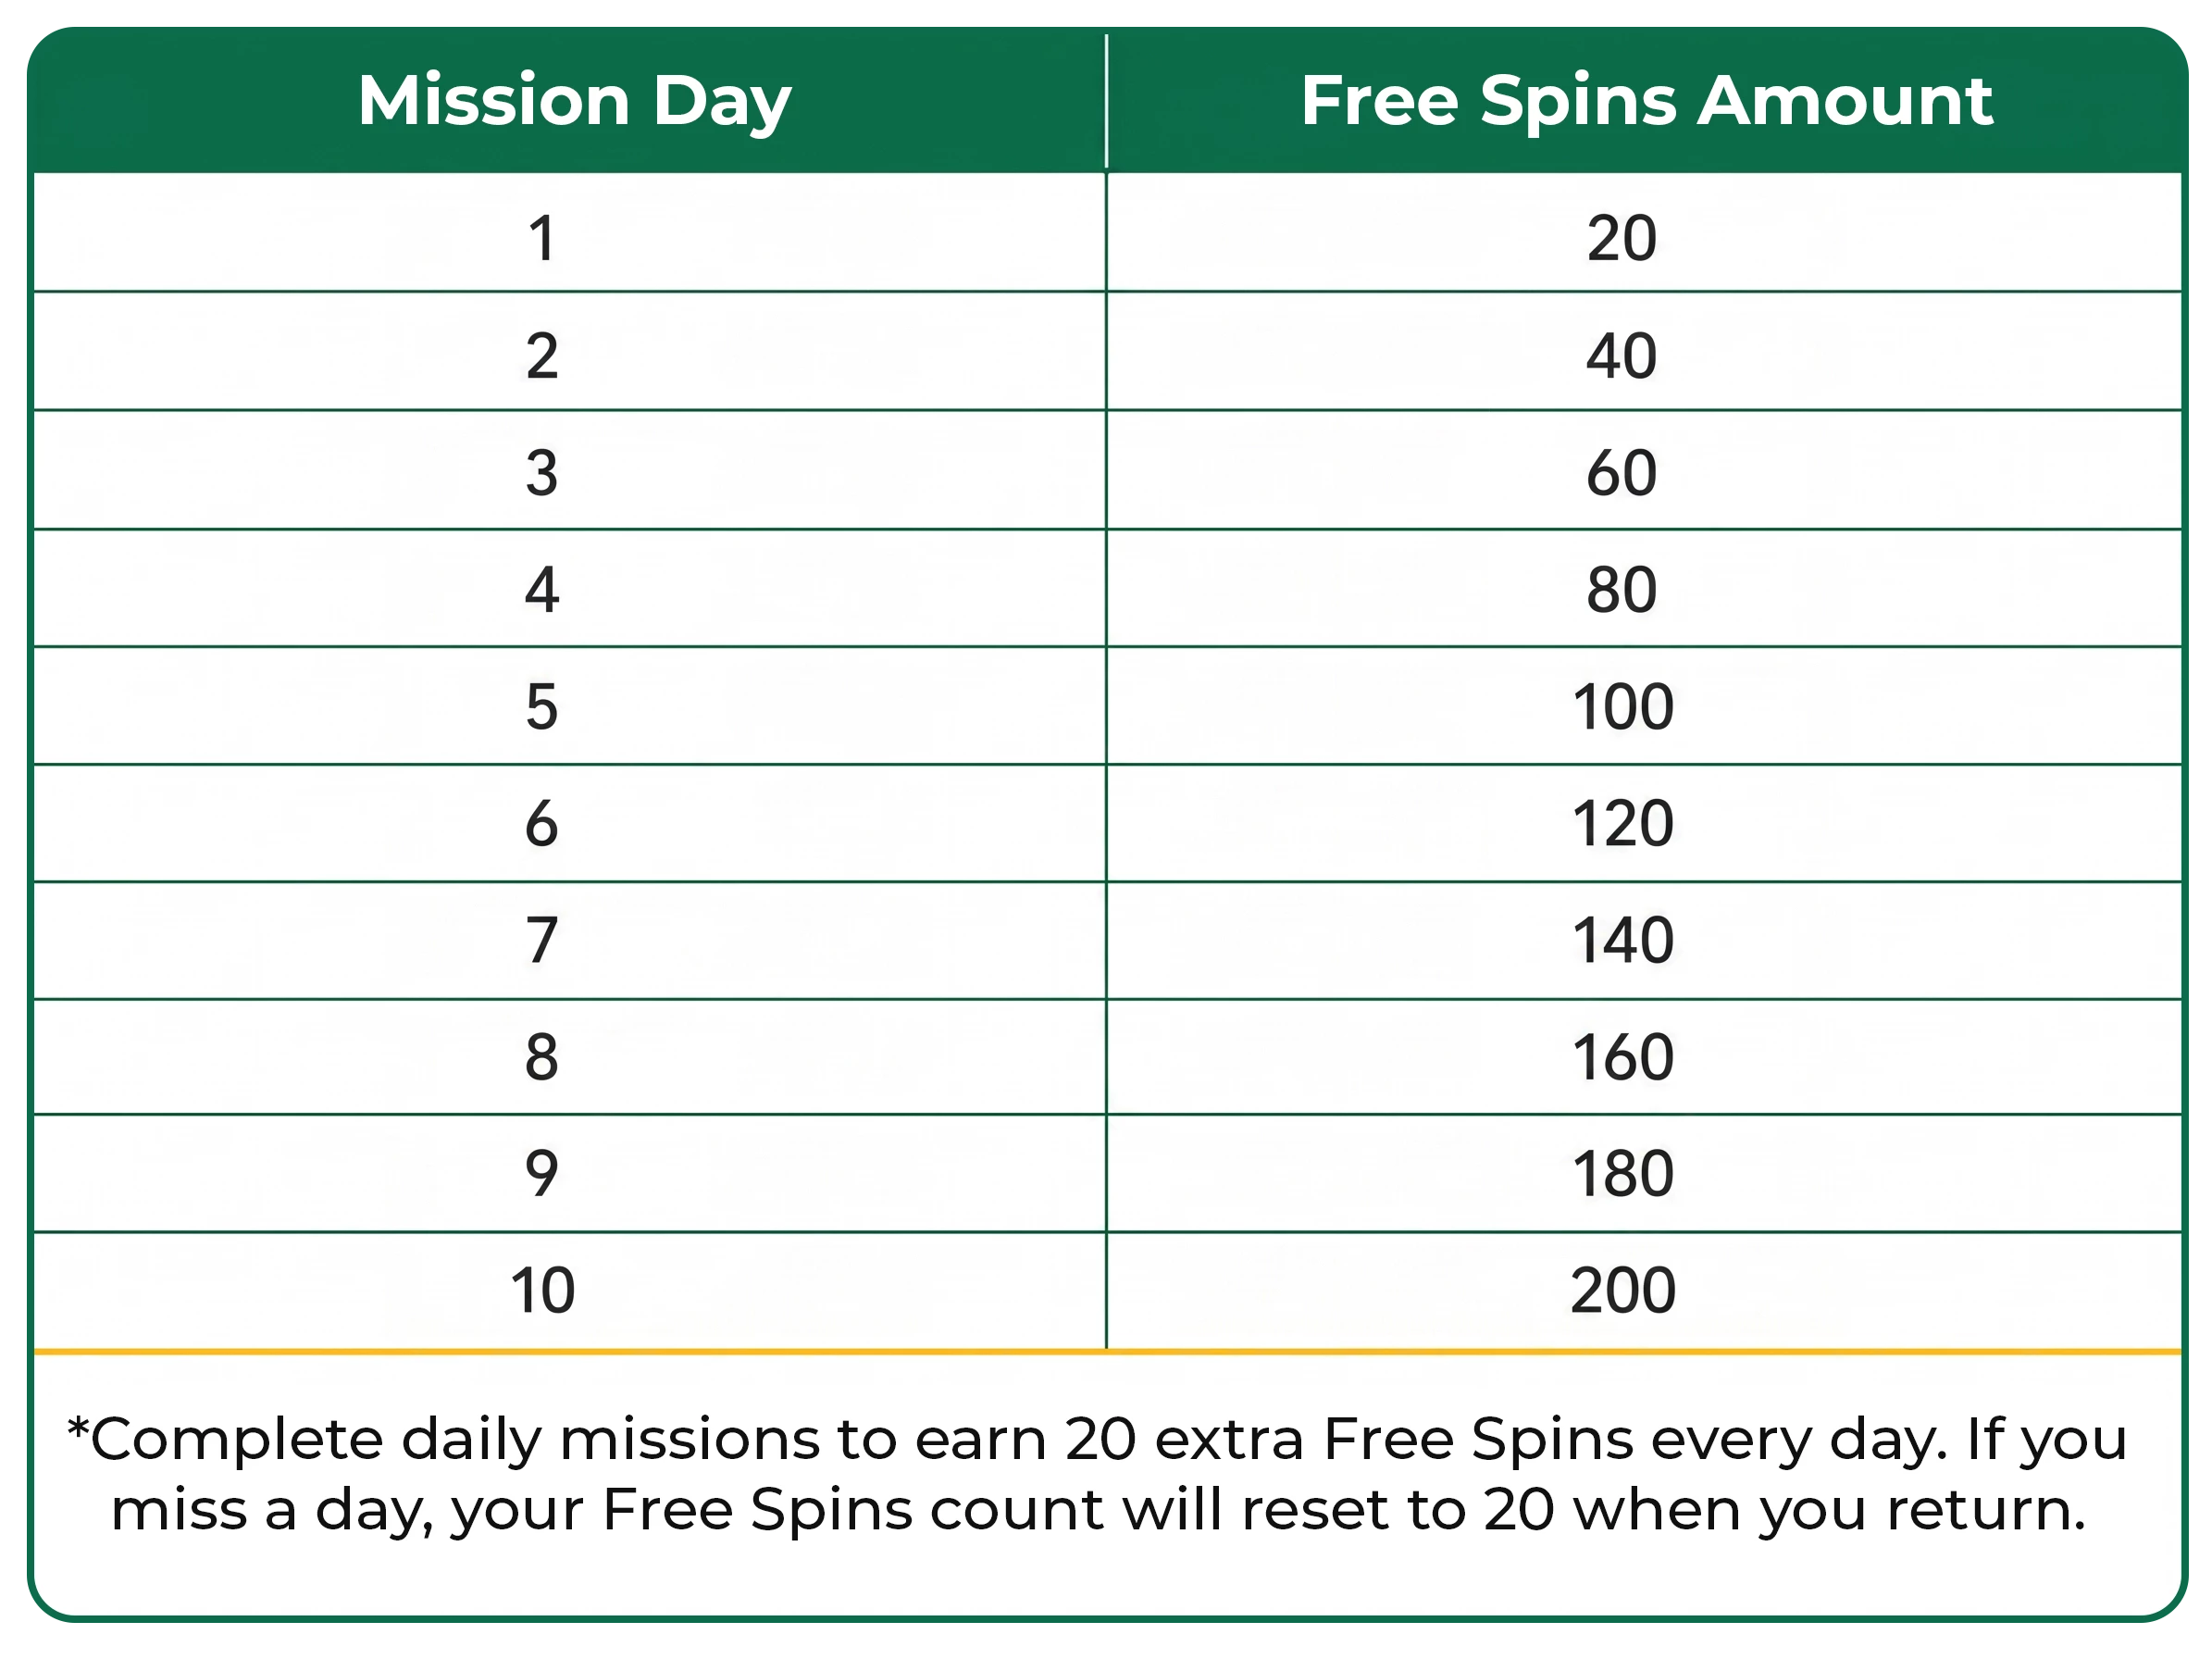Click the 80 free spins value
2212x1659 pixels.
[1622, 590]
